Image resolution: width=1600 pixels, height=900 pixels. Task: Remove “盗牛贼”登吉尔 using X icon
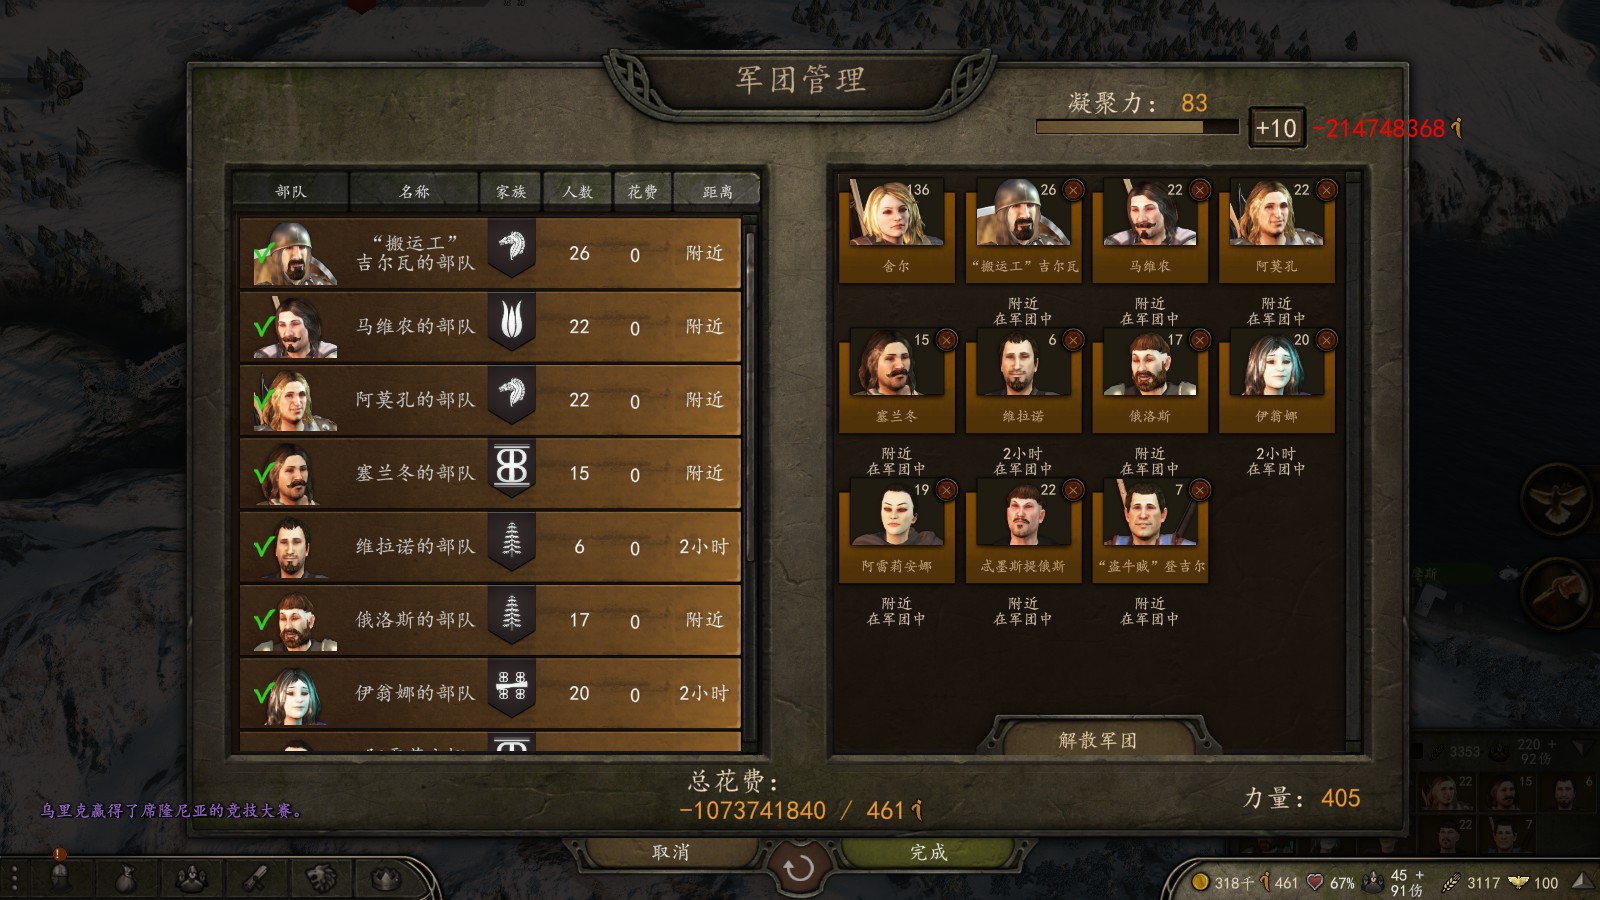click(1200, 490)
